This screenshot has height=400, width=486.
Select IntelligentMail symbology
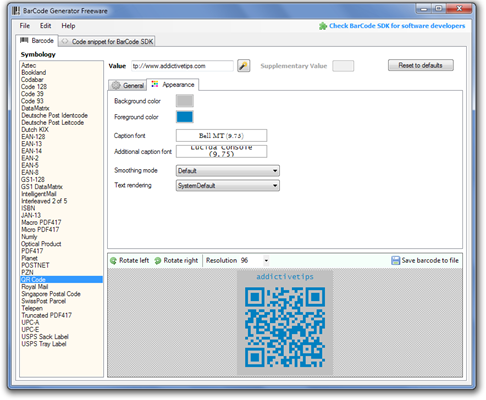(39, 194)
